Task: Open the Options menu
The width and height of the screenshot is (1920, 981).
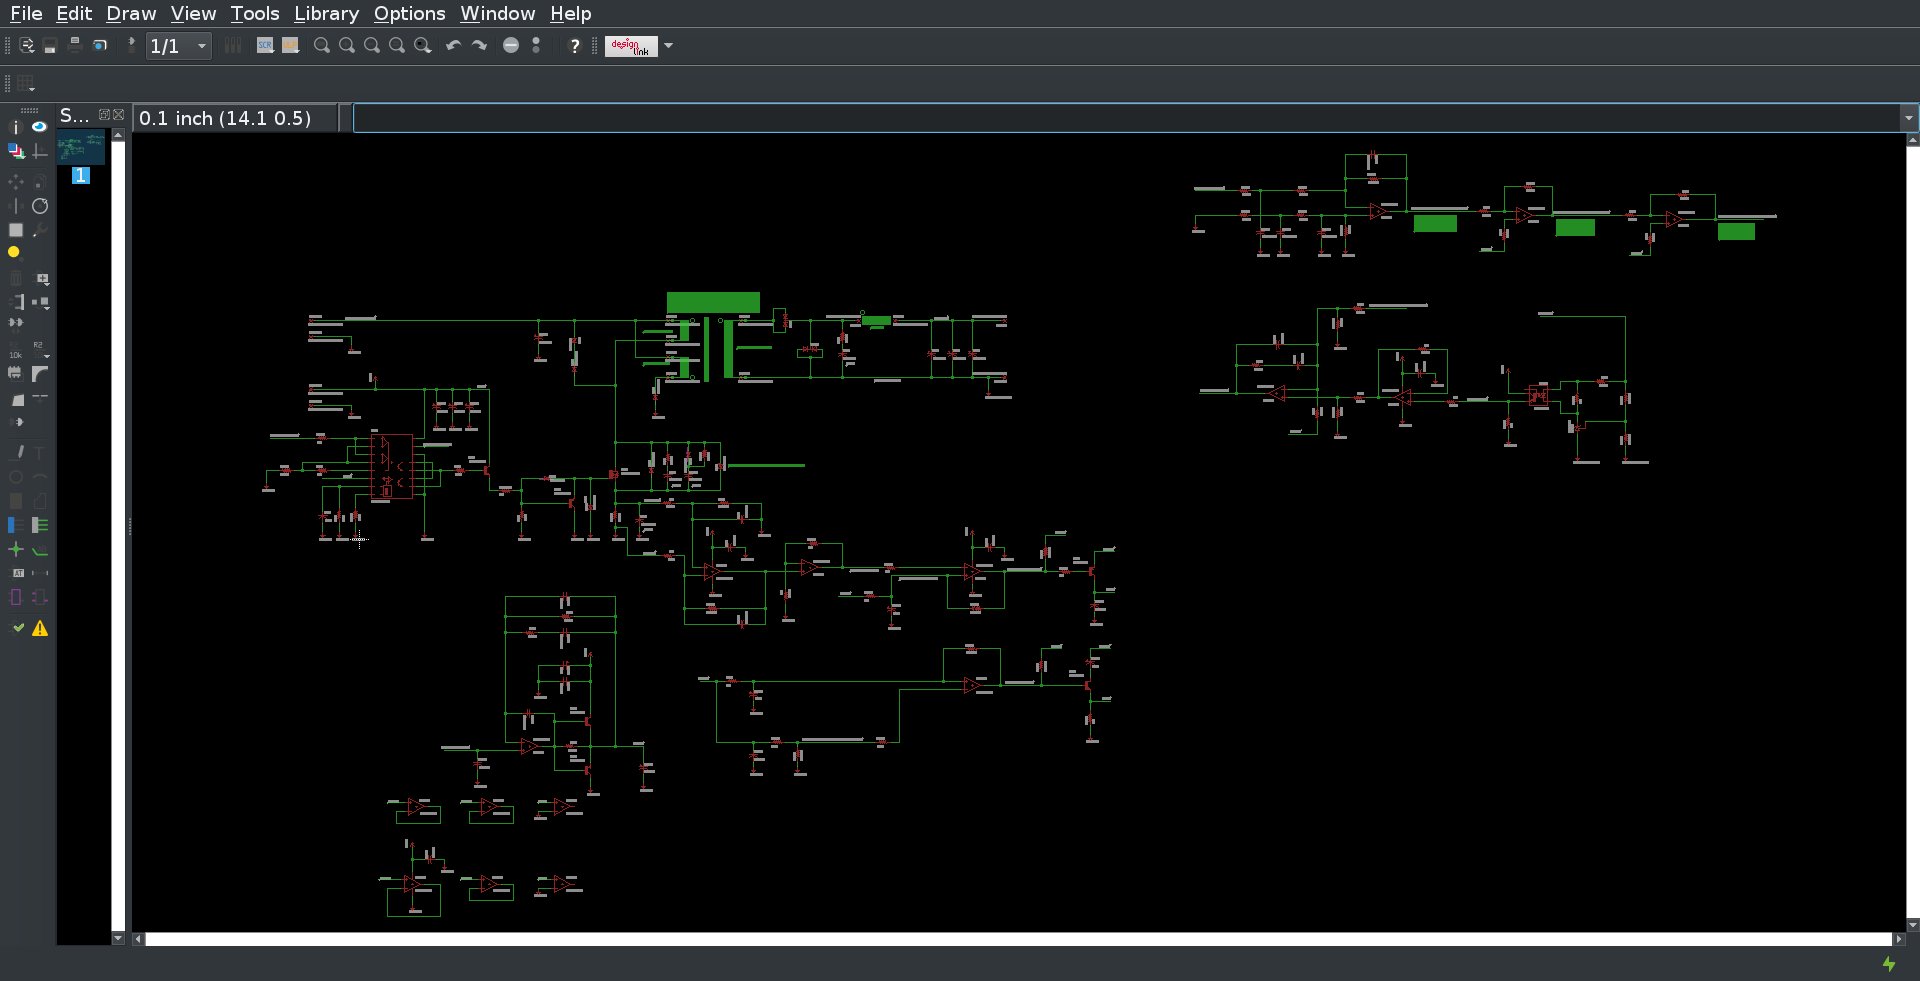Action: click(x=409, y=13)
